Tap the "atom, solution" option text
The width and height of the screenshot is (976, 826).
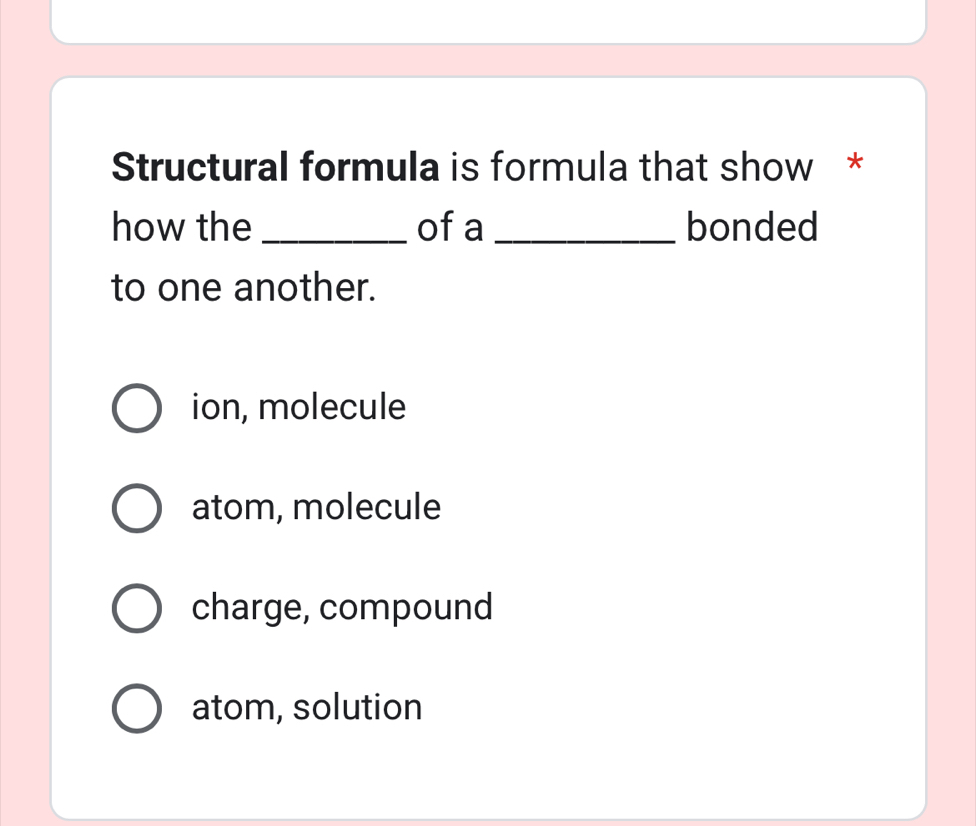pyautogui.click(x=307, y=708)
